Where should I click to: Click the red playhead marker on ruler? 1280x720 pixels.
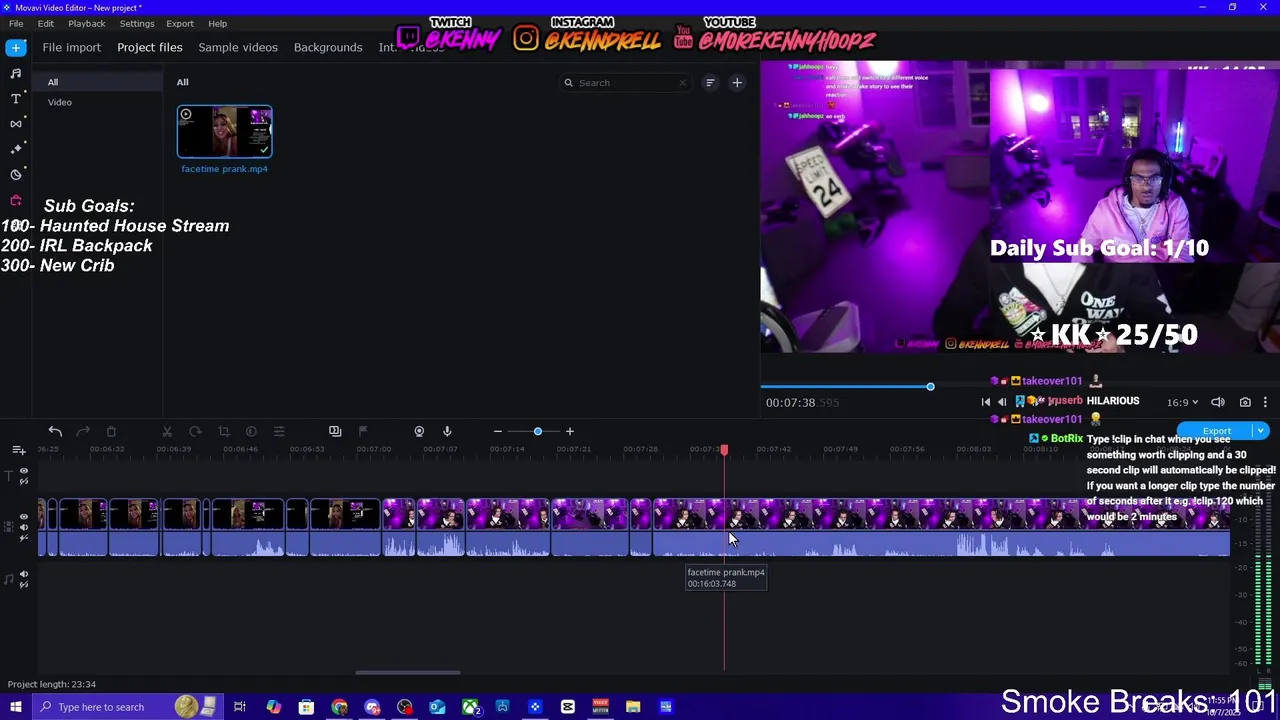724,450
